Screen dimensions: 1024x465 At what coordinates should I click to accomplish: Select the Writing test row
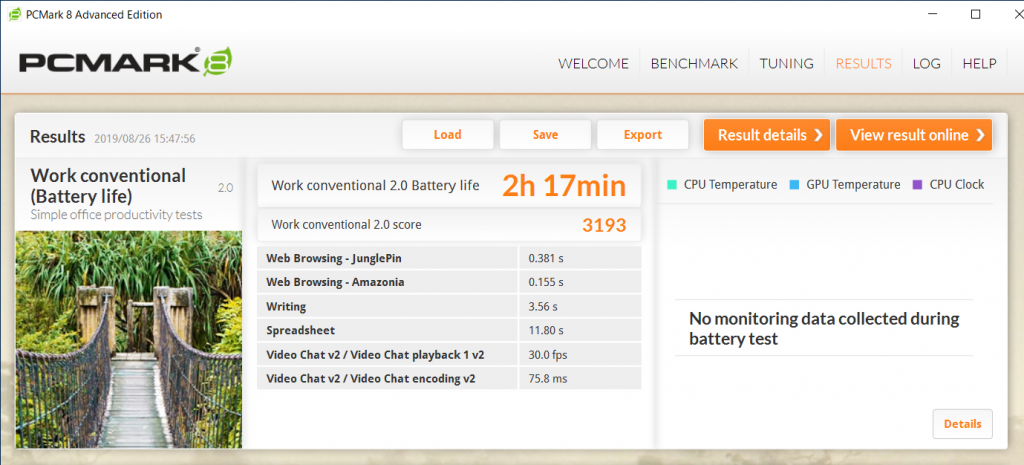pos(449,306)
